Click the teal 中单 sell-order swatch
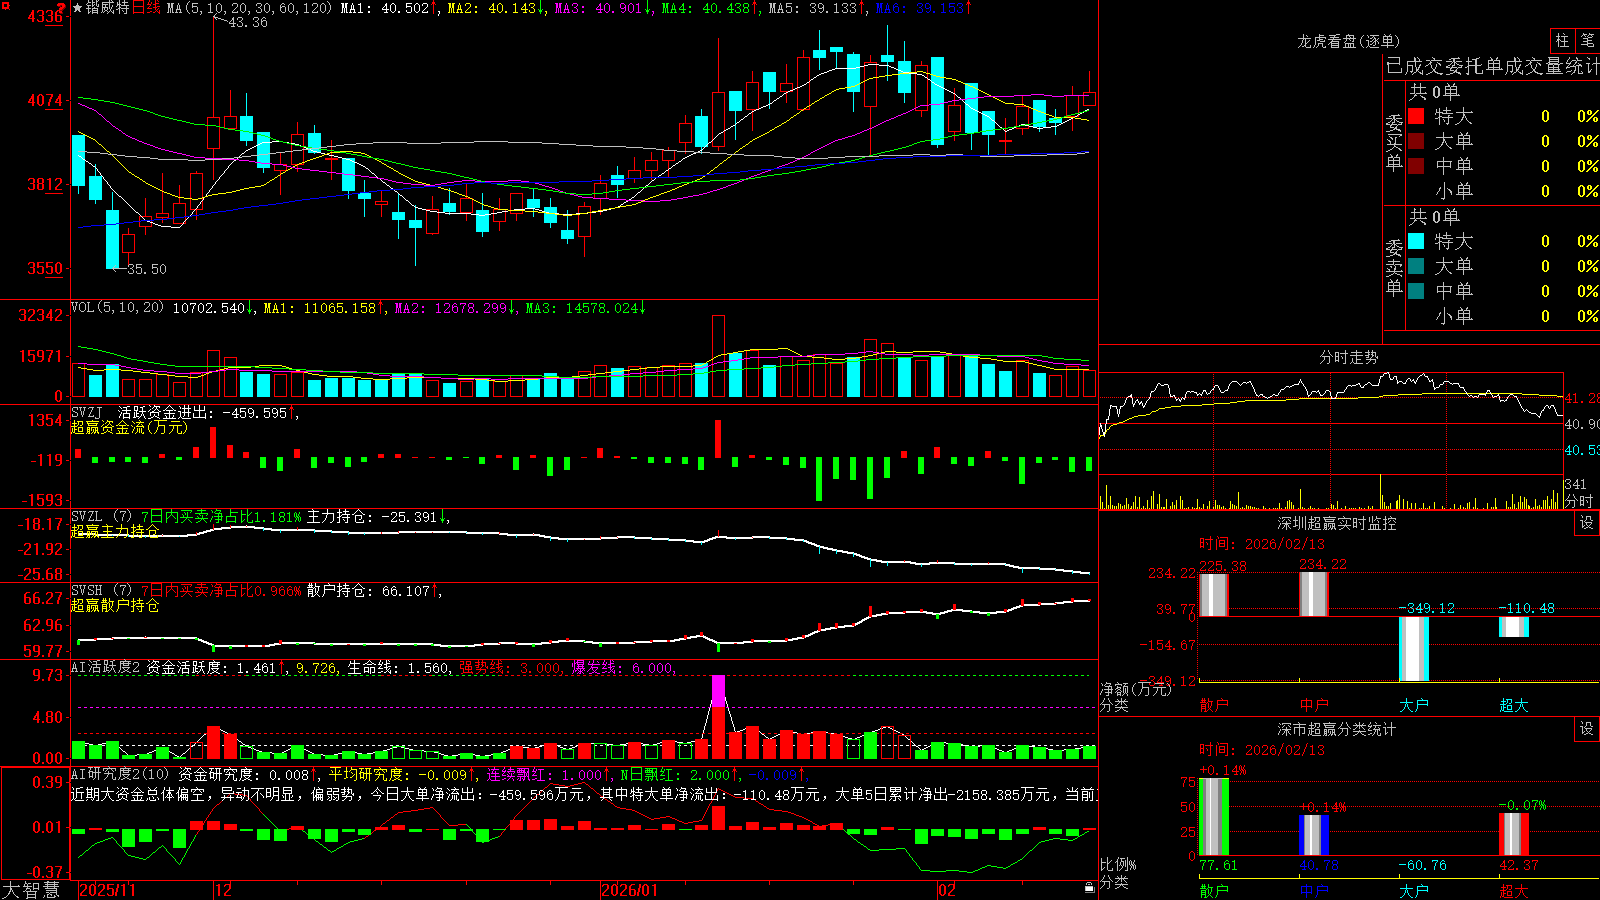 tap(1416, 291)
